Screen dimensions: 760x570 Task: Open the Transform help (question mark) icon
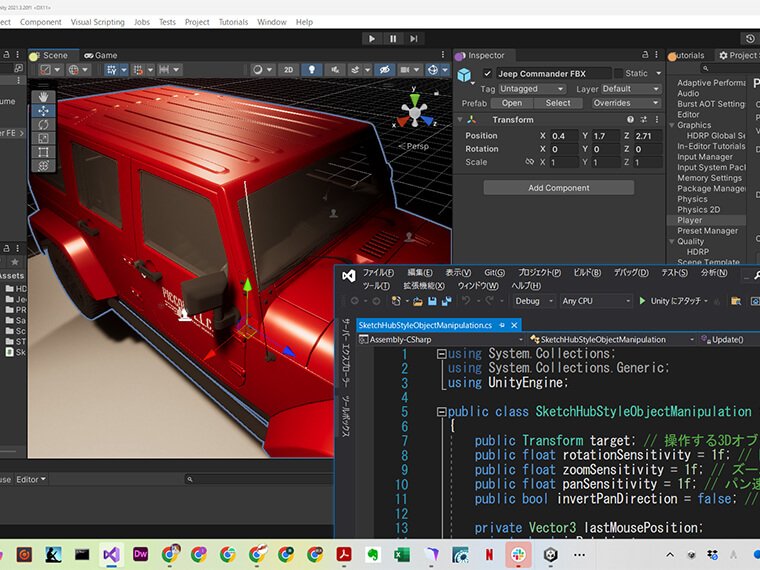click(630, 119)
